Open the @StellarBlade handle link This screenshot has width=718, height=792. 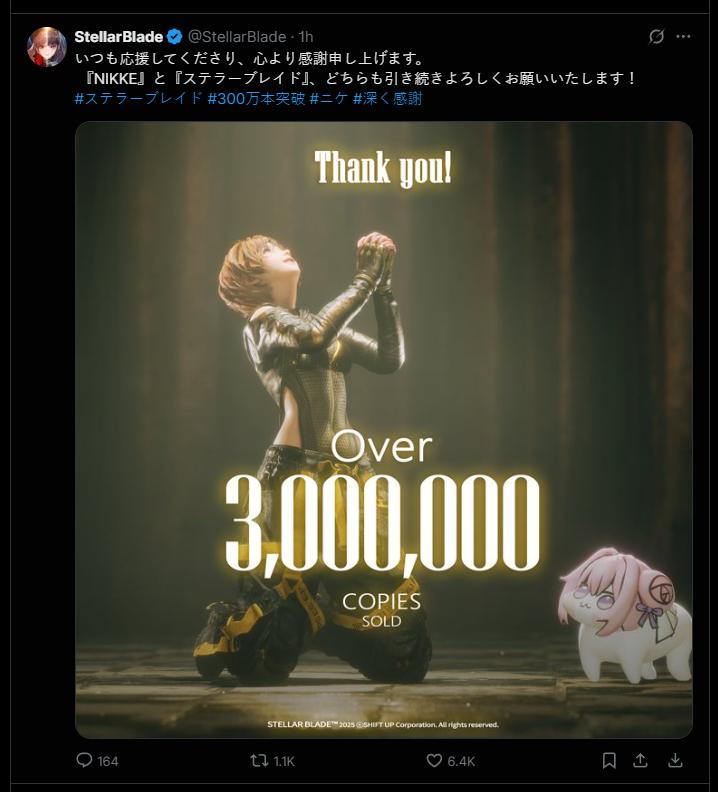point(237,37)
